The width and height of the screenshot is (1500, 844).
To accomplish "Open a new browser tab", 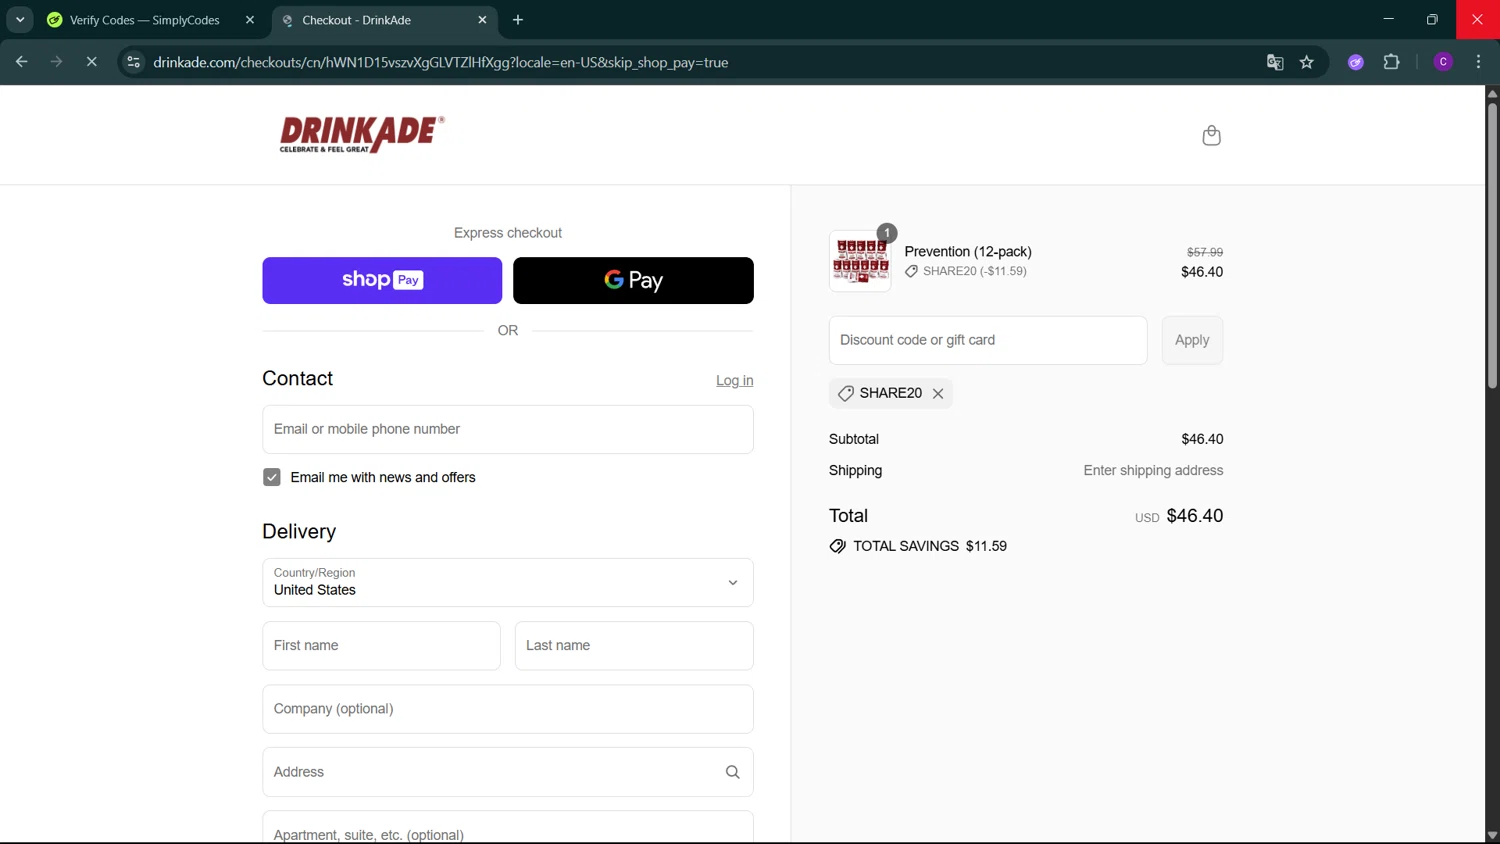I will coord(518,20).
